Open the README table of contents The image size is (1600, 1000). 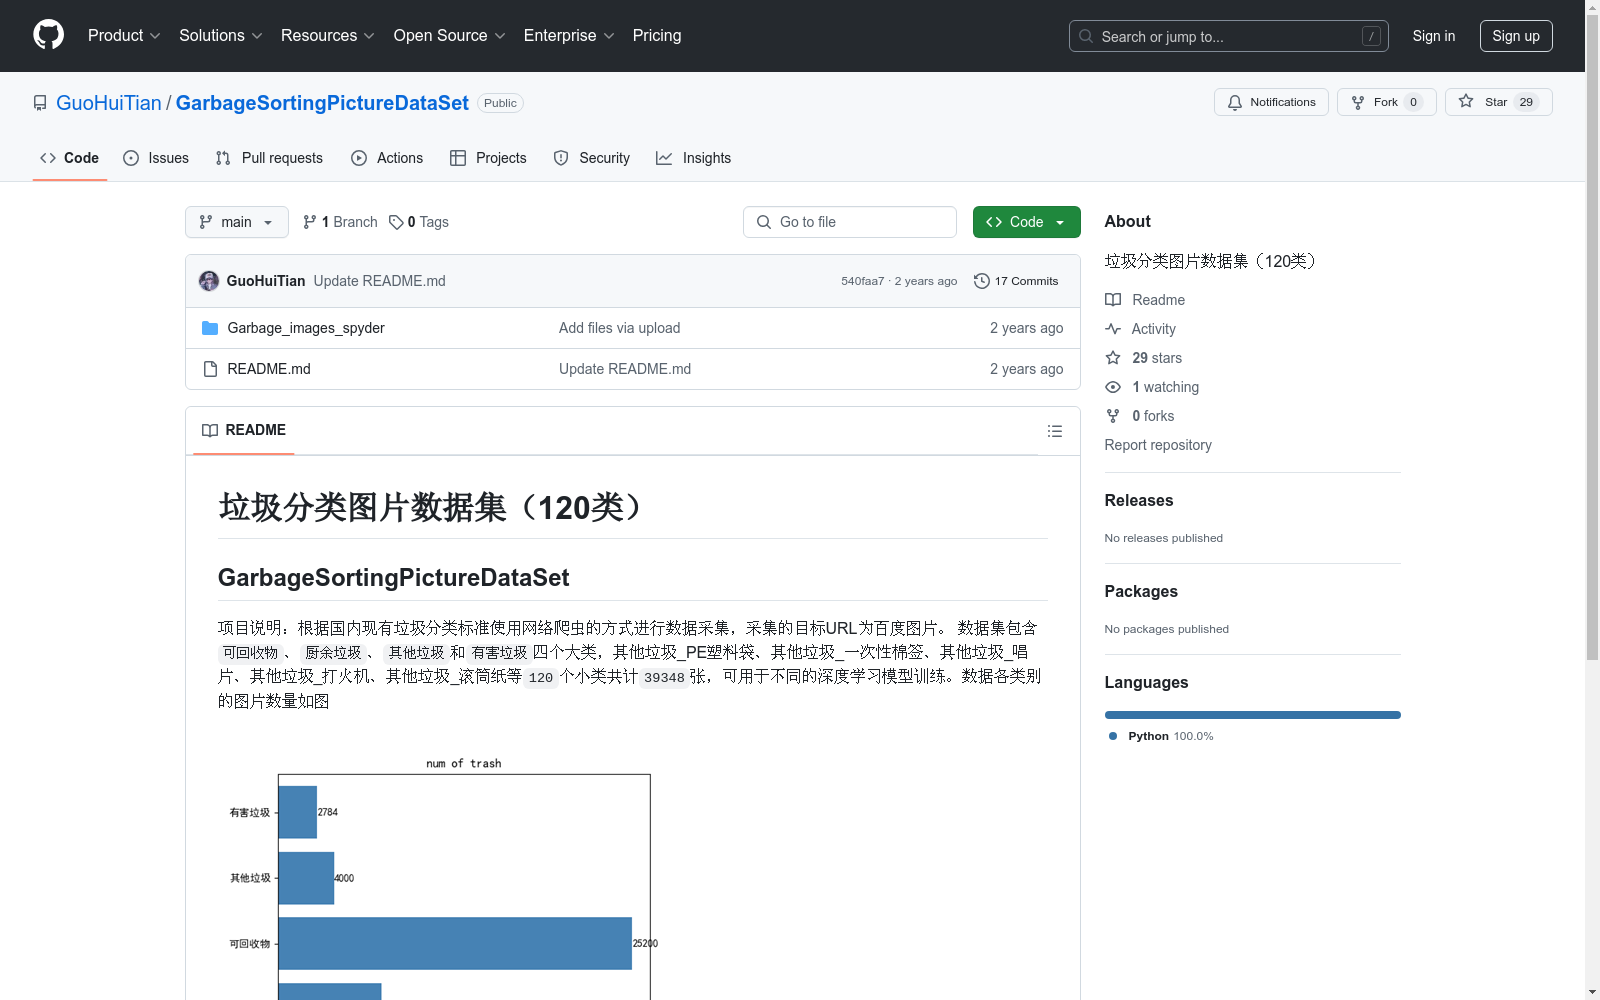[1055, 431]
